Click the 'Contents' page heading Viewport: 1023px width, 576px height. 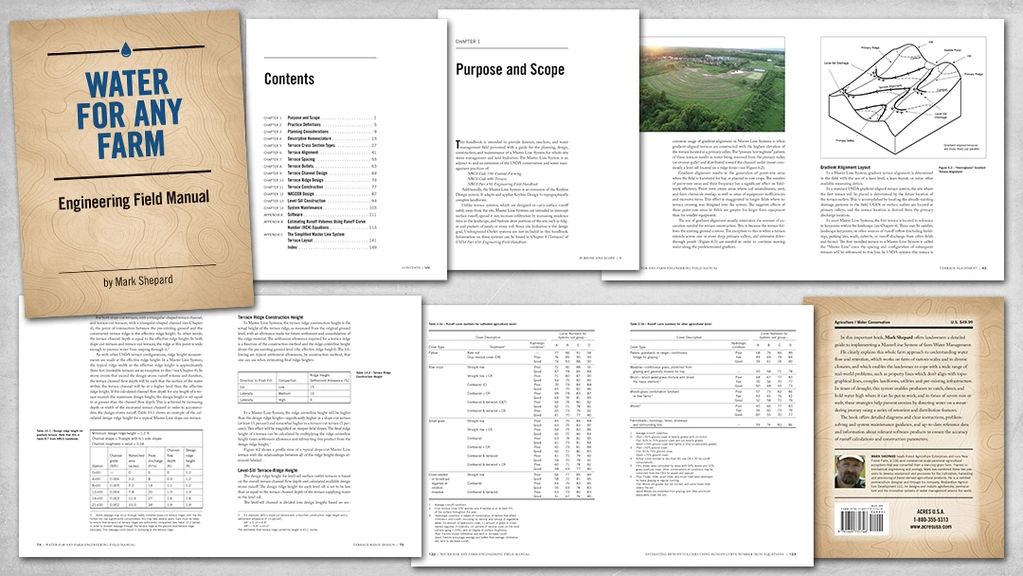pyautogui.click(x=289, y=79)
